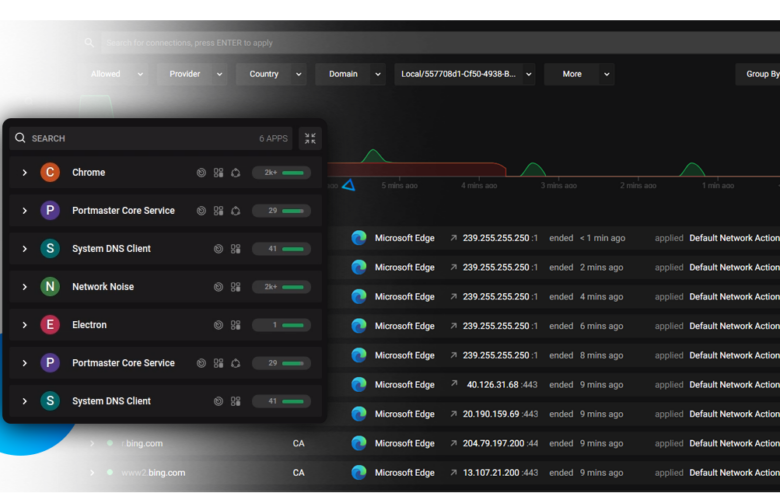Image resolution: width=780 pixels, height=500 pixels.
Task: Click the 'Search for connections' input field
Action: [x=440, y=43]
